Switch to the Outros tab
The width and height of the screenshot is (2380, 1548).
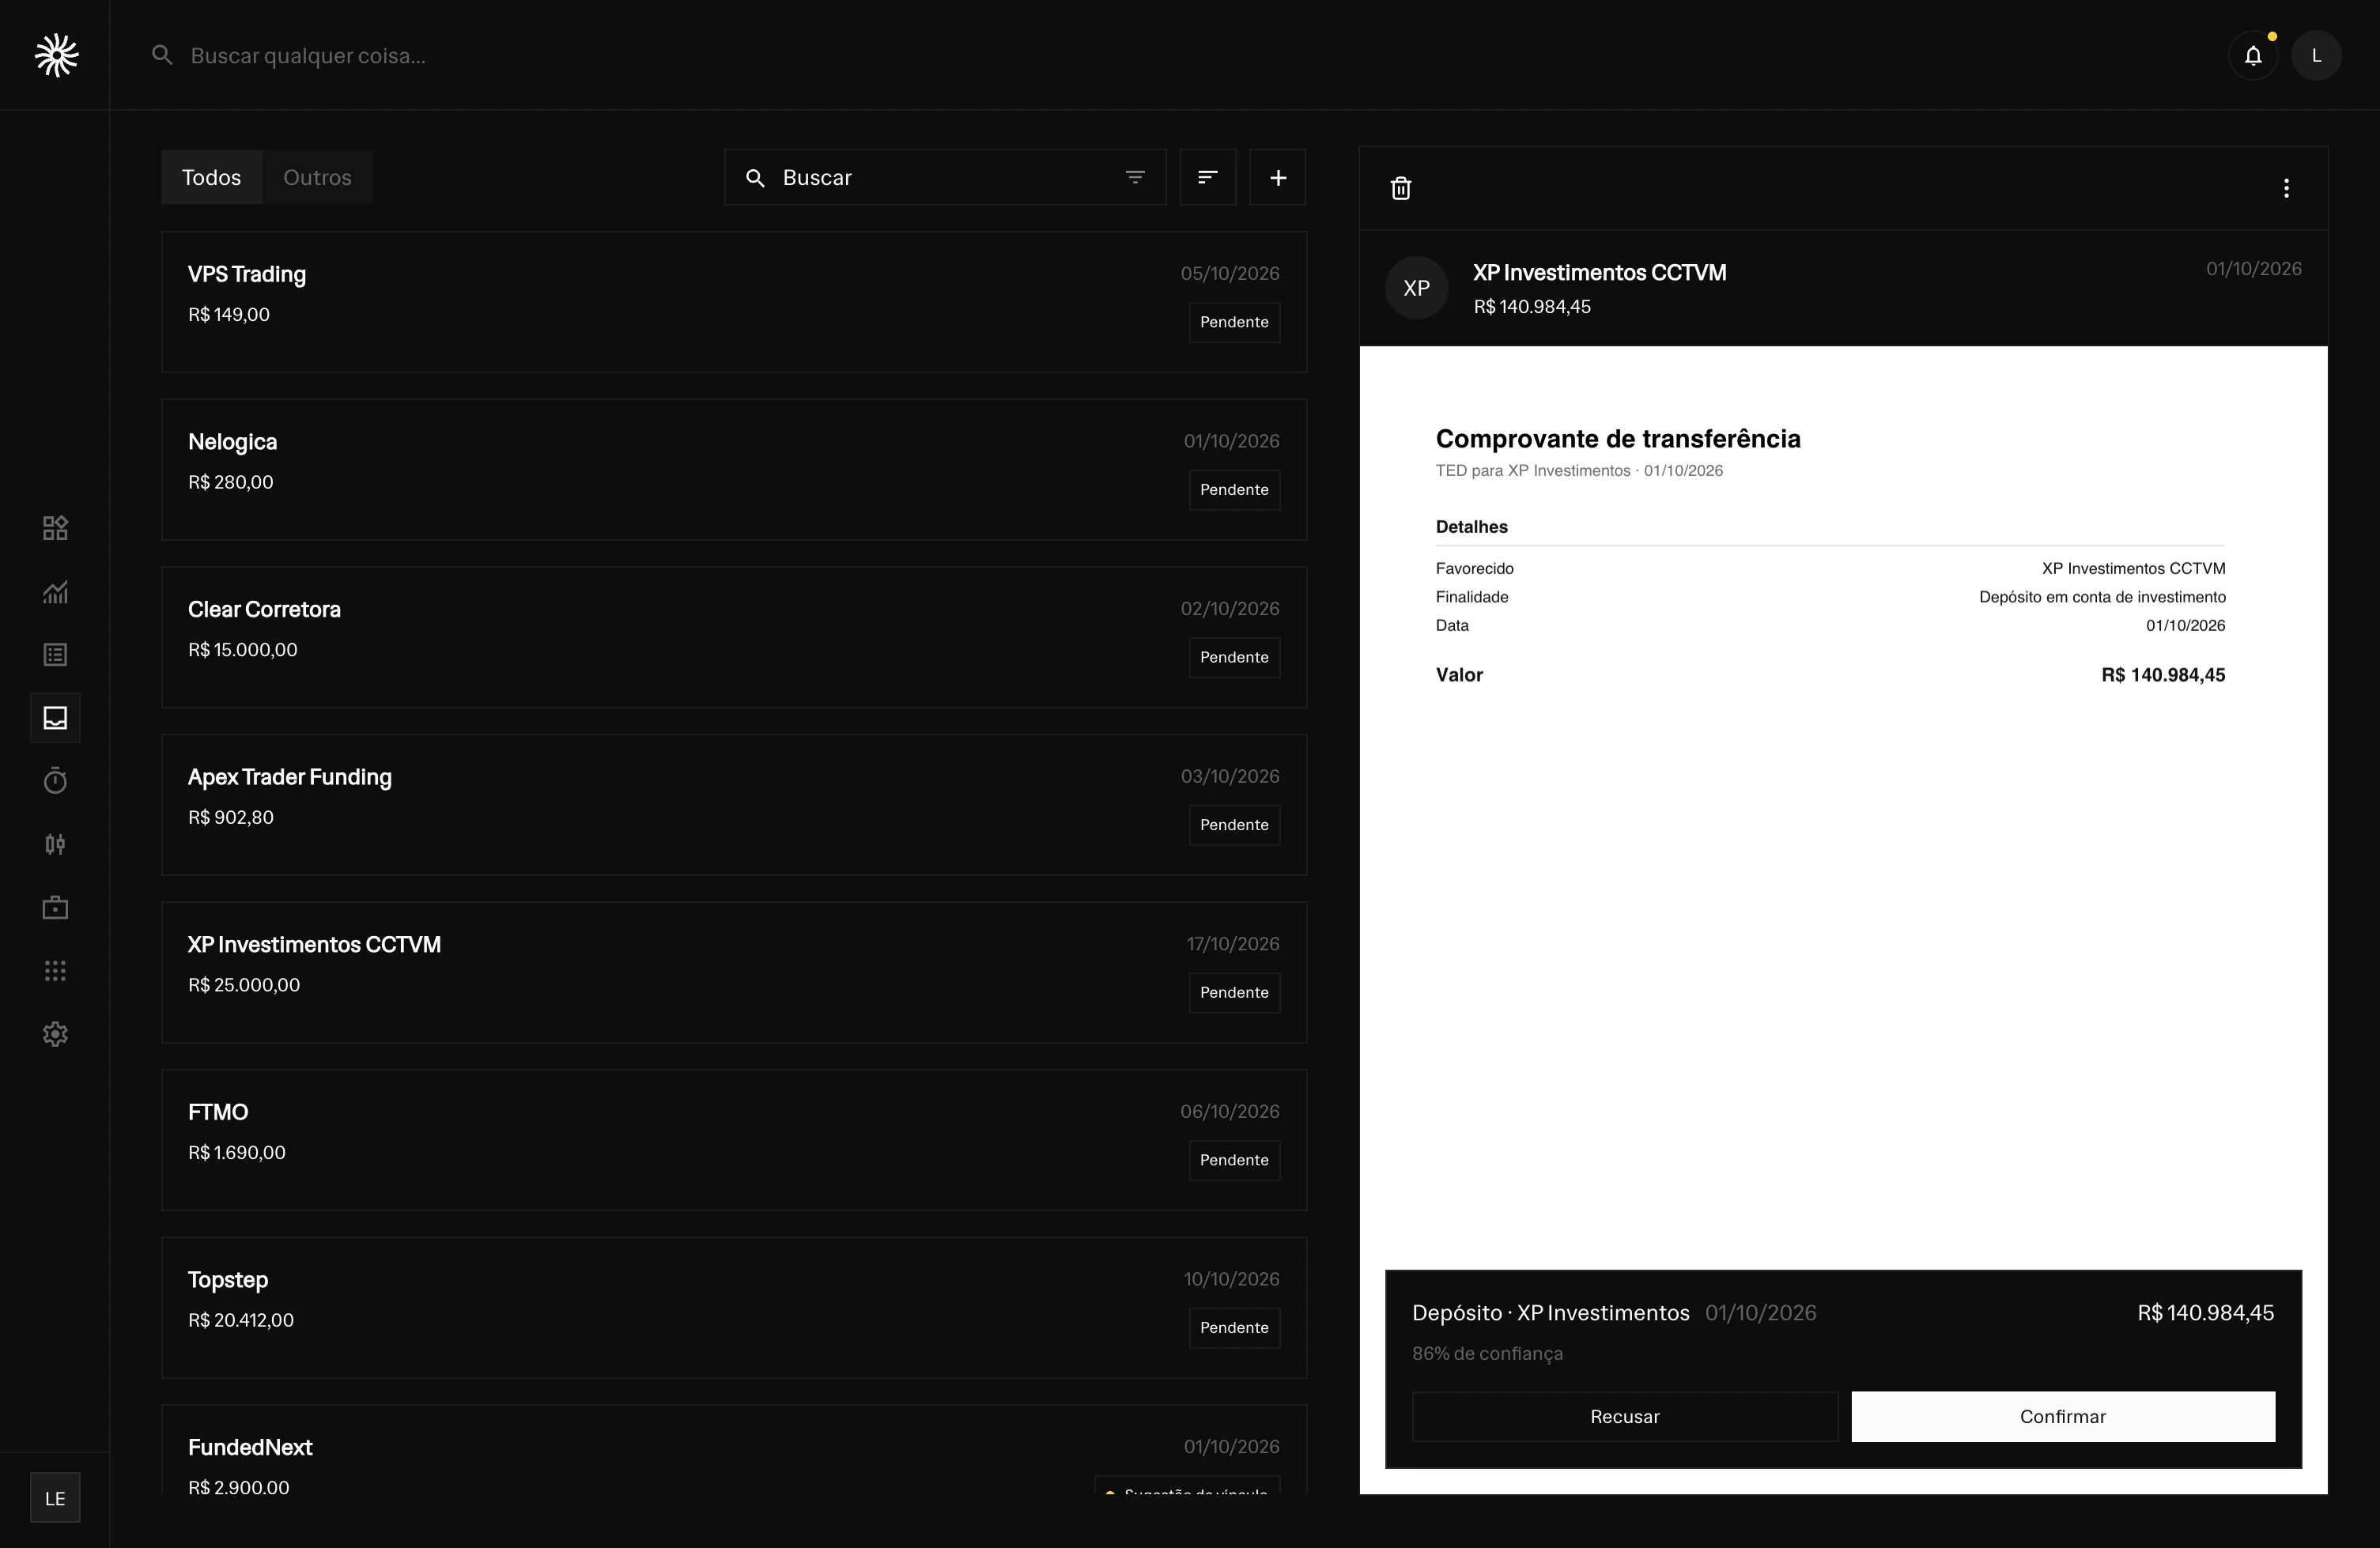pos(317,177)
